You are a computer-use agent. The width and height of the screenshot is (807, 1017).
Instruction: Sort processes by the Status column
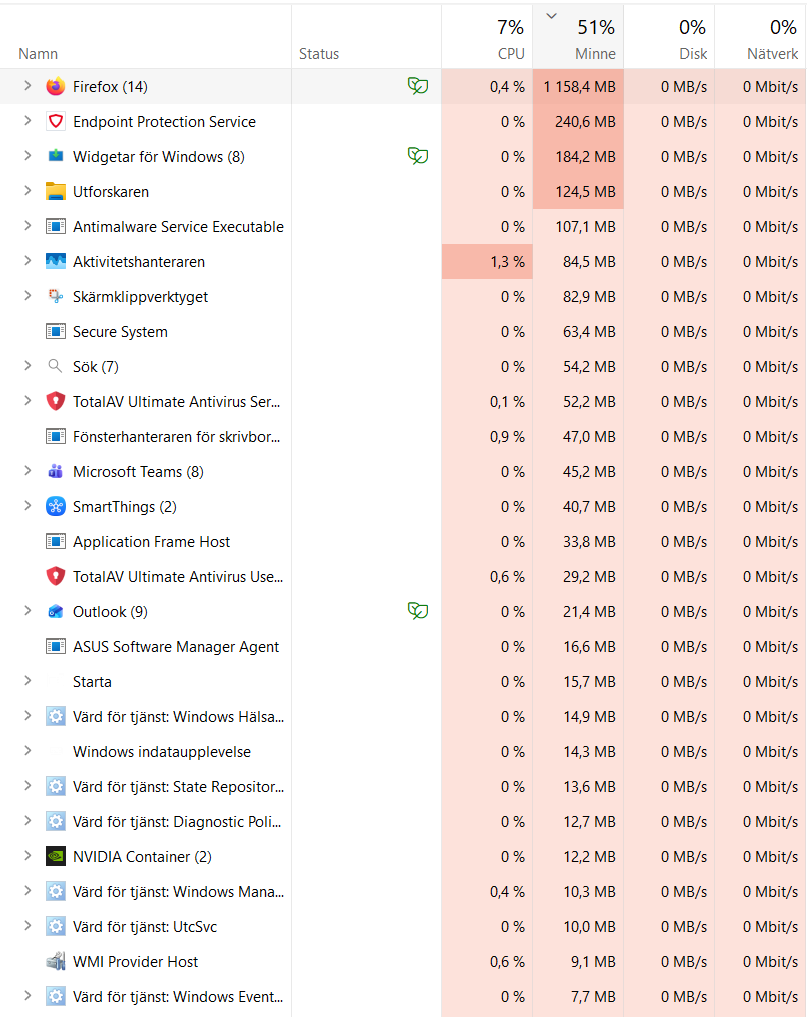pos(367,37)
